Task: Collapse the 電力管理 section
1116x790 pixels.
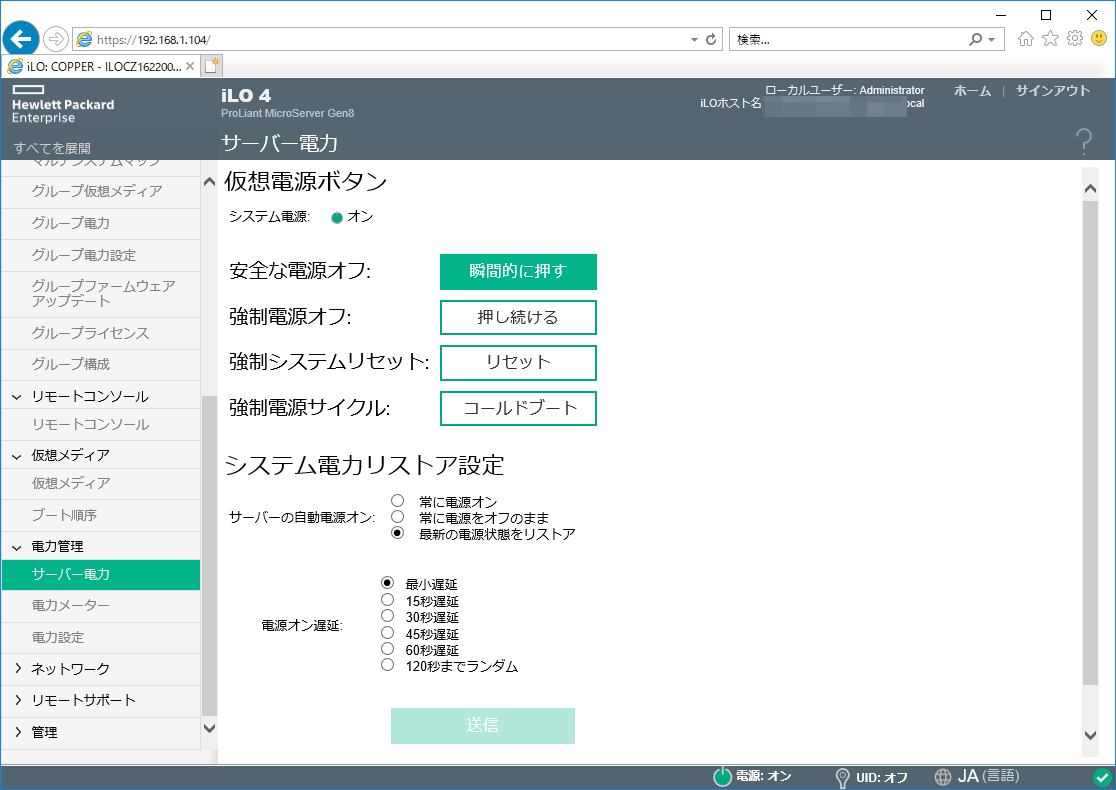Action: click(x=17, y=547)
